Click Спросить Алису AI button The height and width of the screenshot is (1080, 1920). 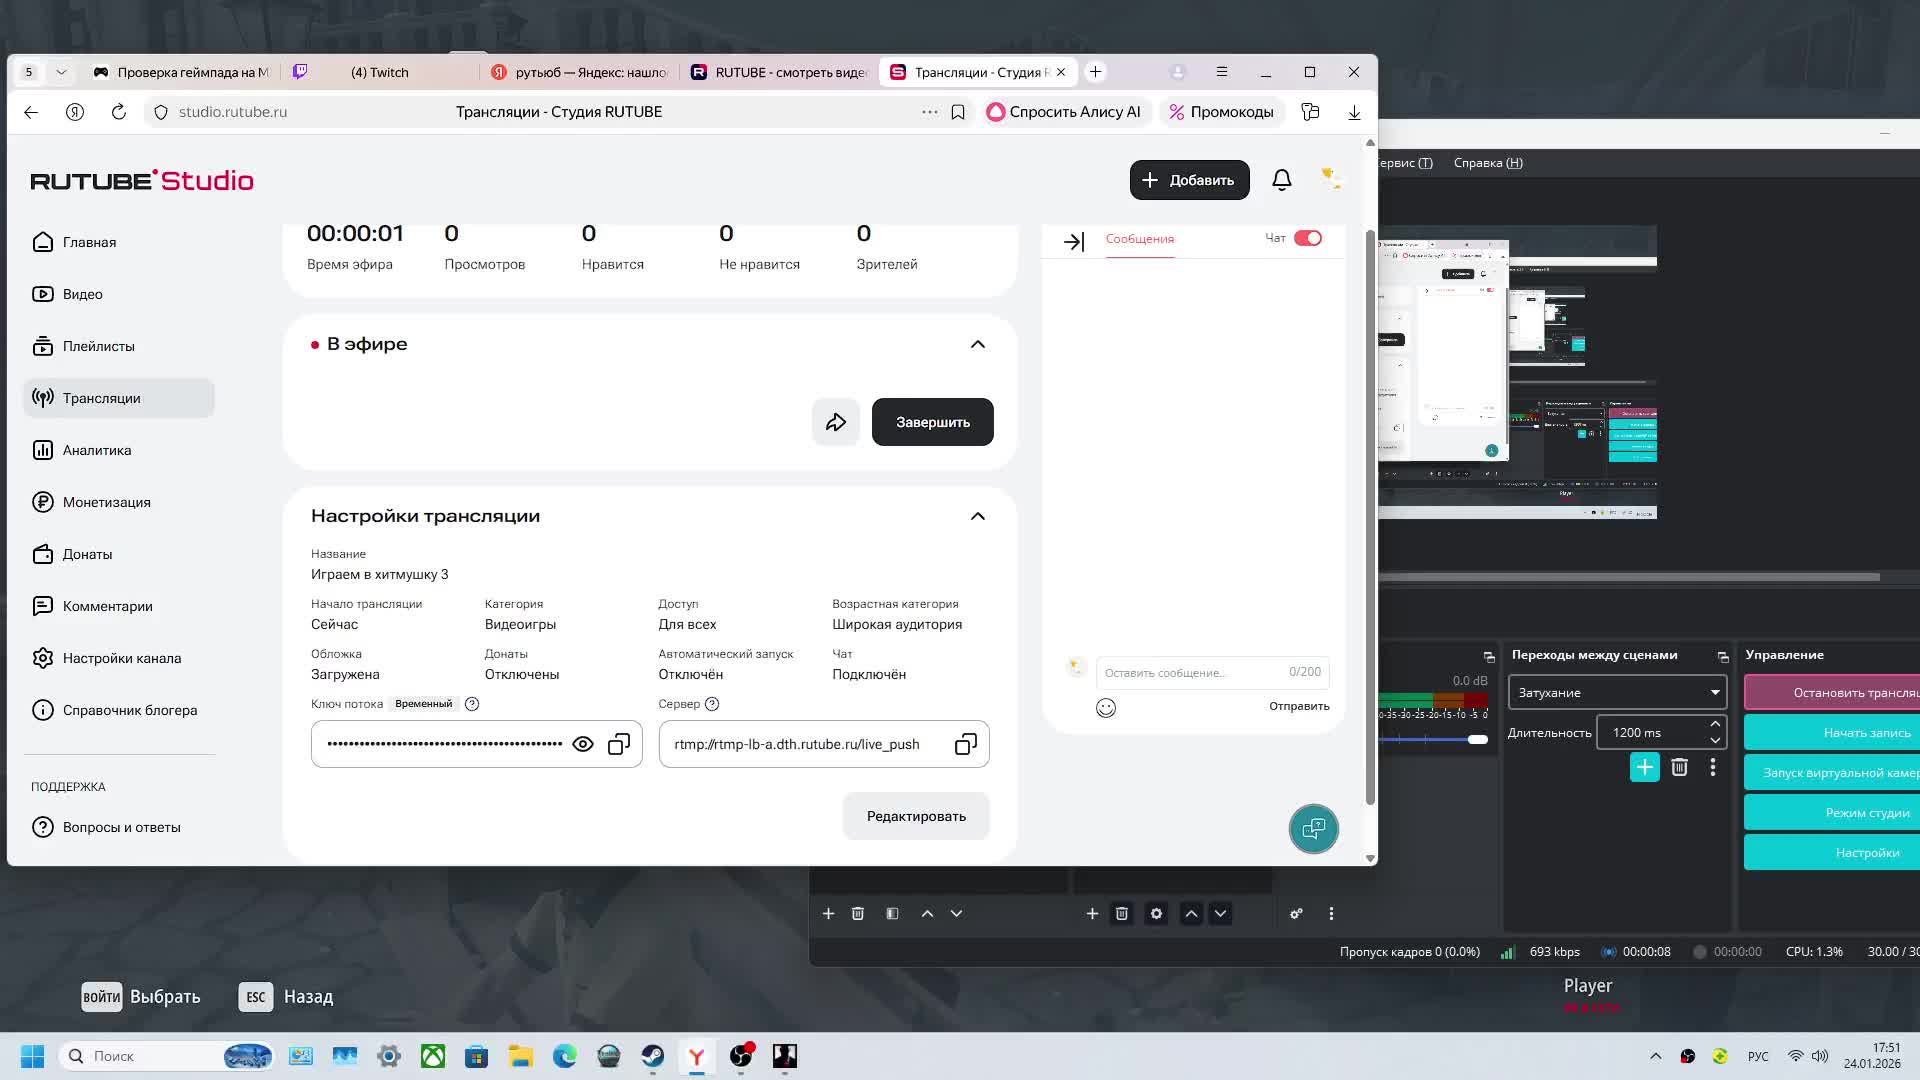1063,112
